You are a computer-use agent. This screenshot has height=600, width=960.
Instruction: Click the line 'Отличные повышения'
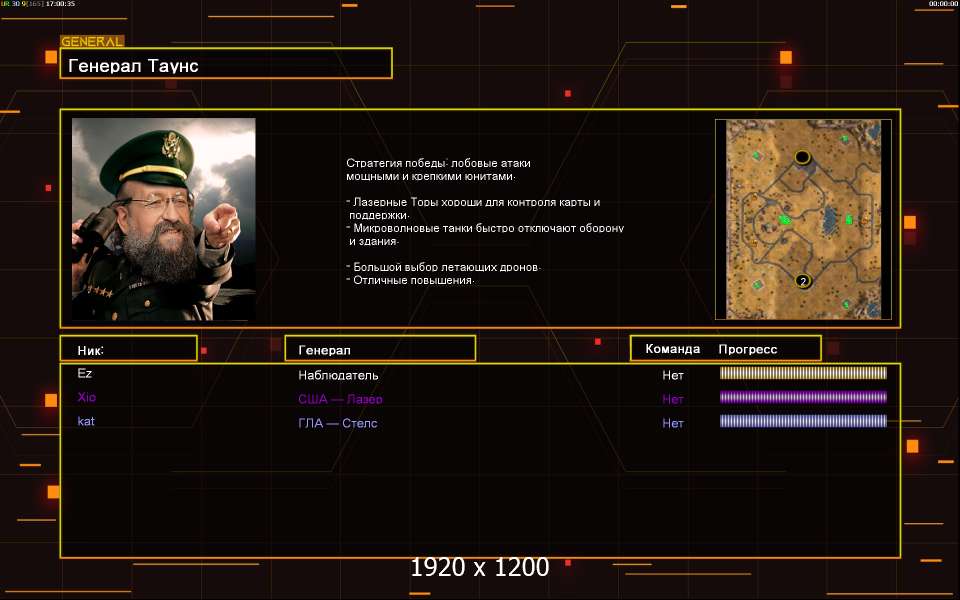(410, 280)
